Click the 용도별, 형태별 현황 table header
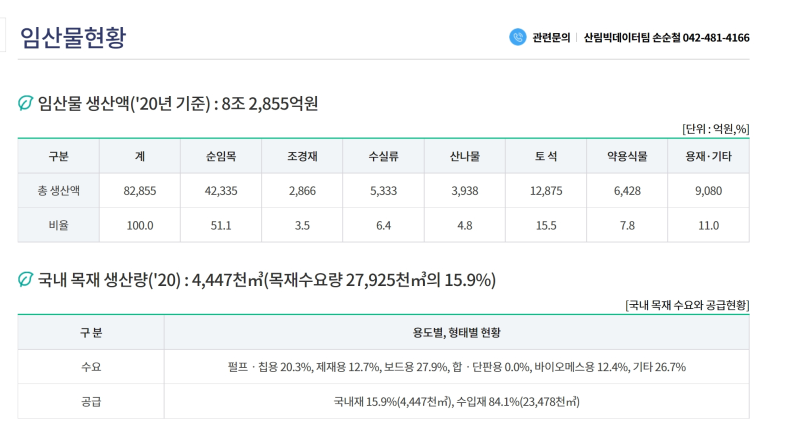800x428 pixels. point(456,333)
